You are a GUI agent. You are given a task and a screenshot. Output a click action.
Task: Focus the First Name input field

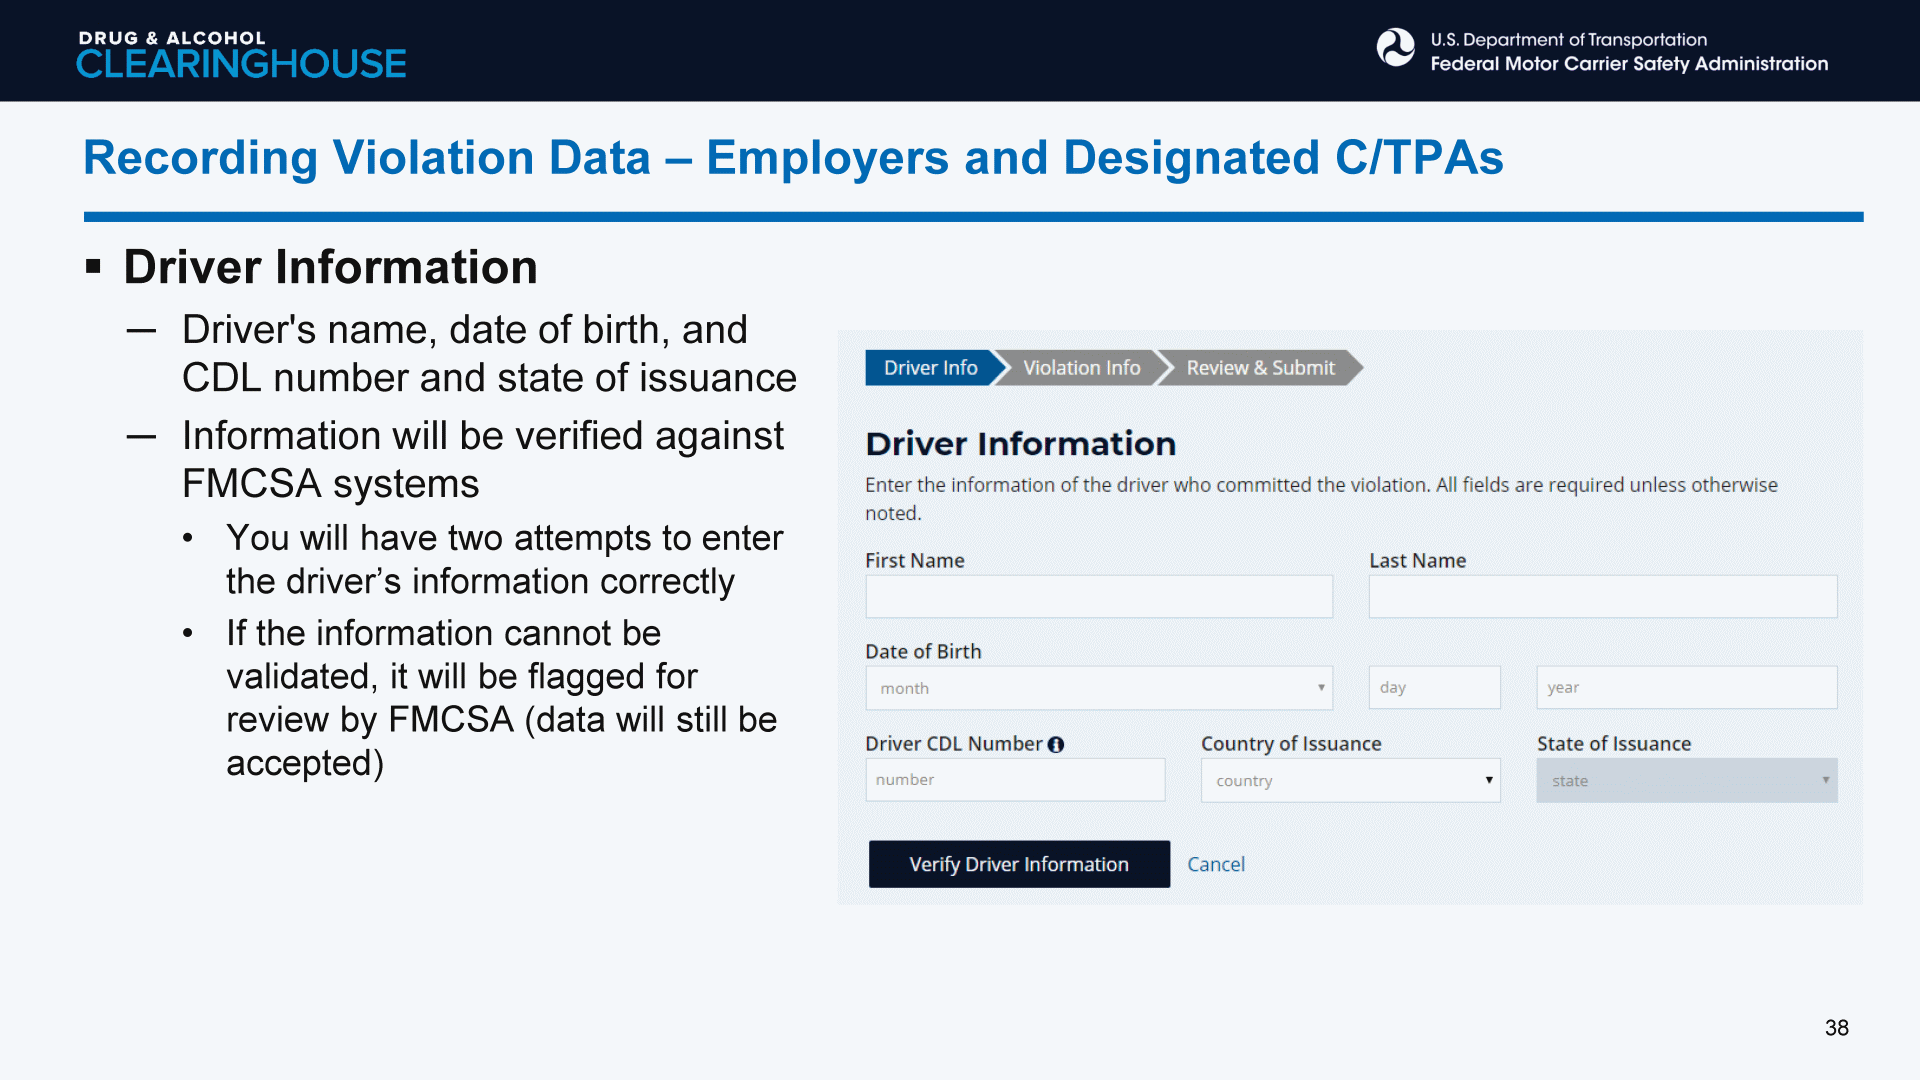pos(1098,597)
